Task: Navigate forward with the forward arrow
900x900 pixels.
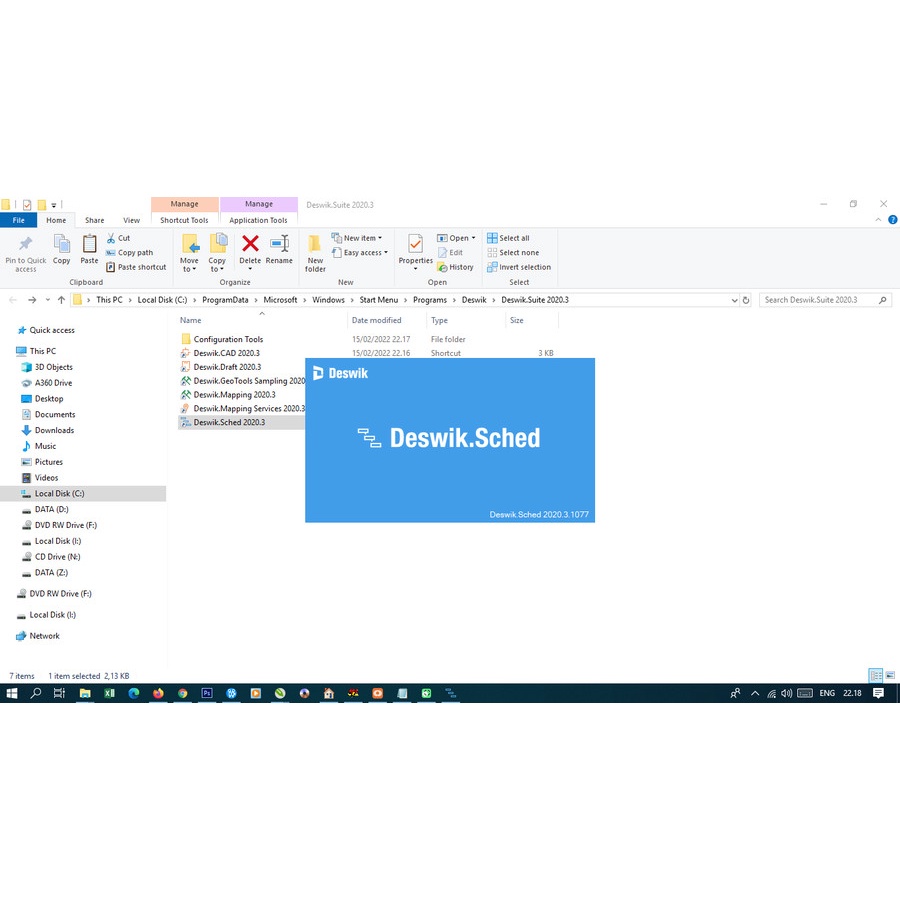Action: coord(32,300)
